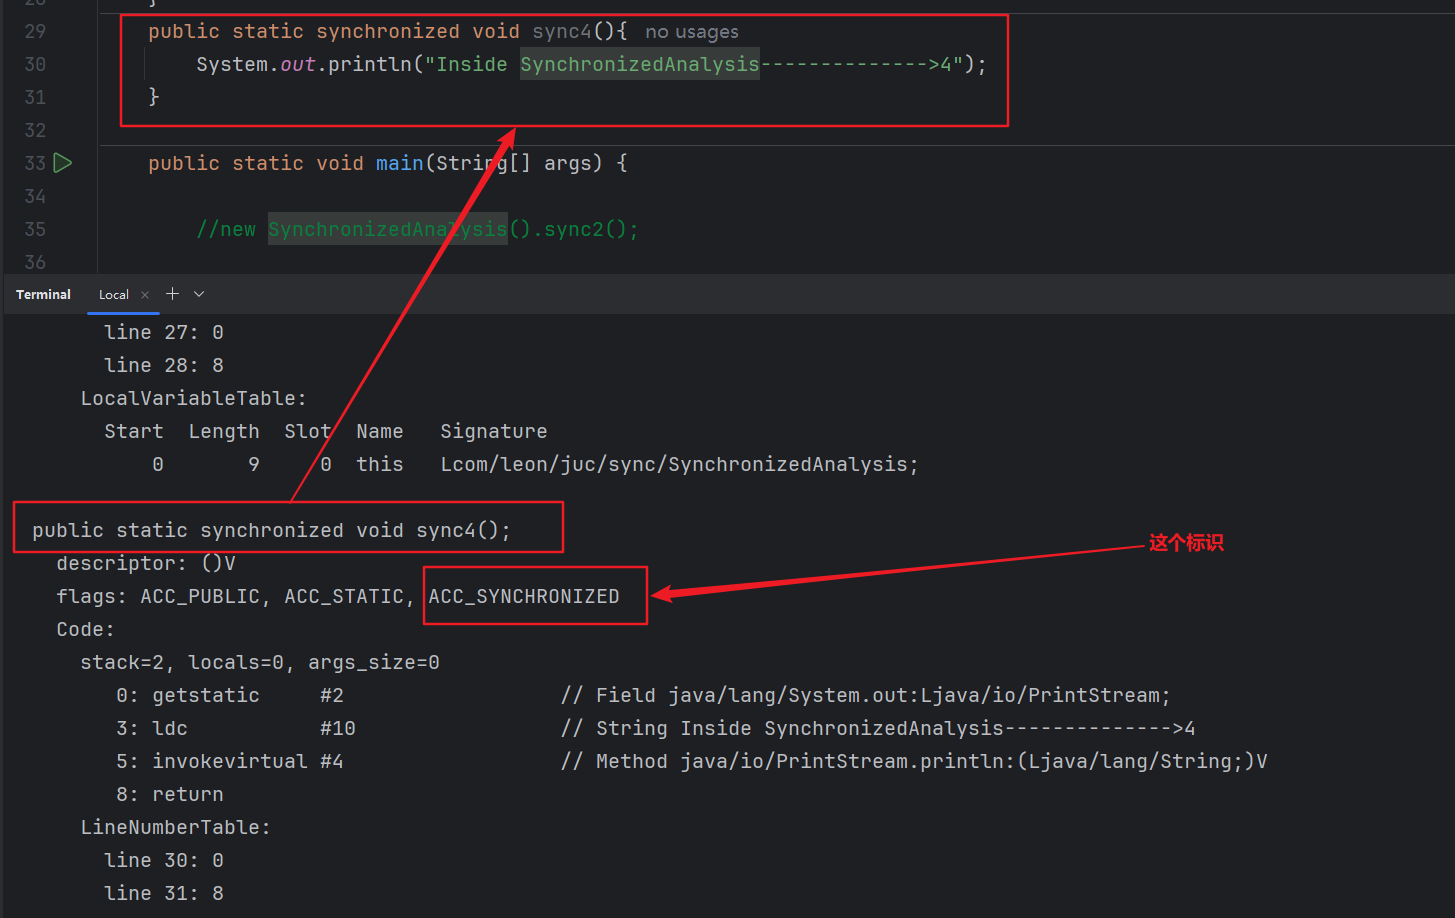Click the main method name in editor
Screen dimensions: 1455x918
[399, 163]
